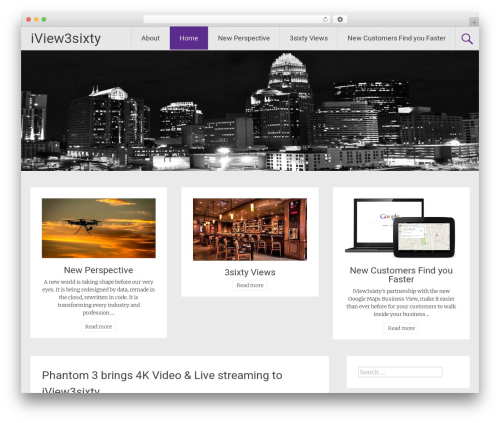Click the round extension icon beside the address bar
The image size is (500, 423).
click(340, 20)
